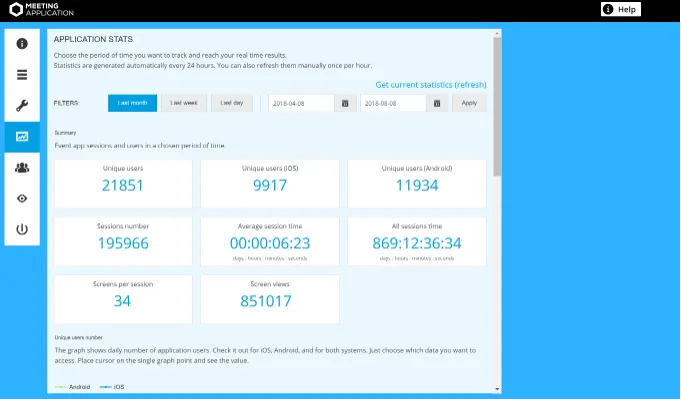Filter stats by Last day
This screenshot has height=399, width=681.
coord(231,103)
